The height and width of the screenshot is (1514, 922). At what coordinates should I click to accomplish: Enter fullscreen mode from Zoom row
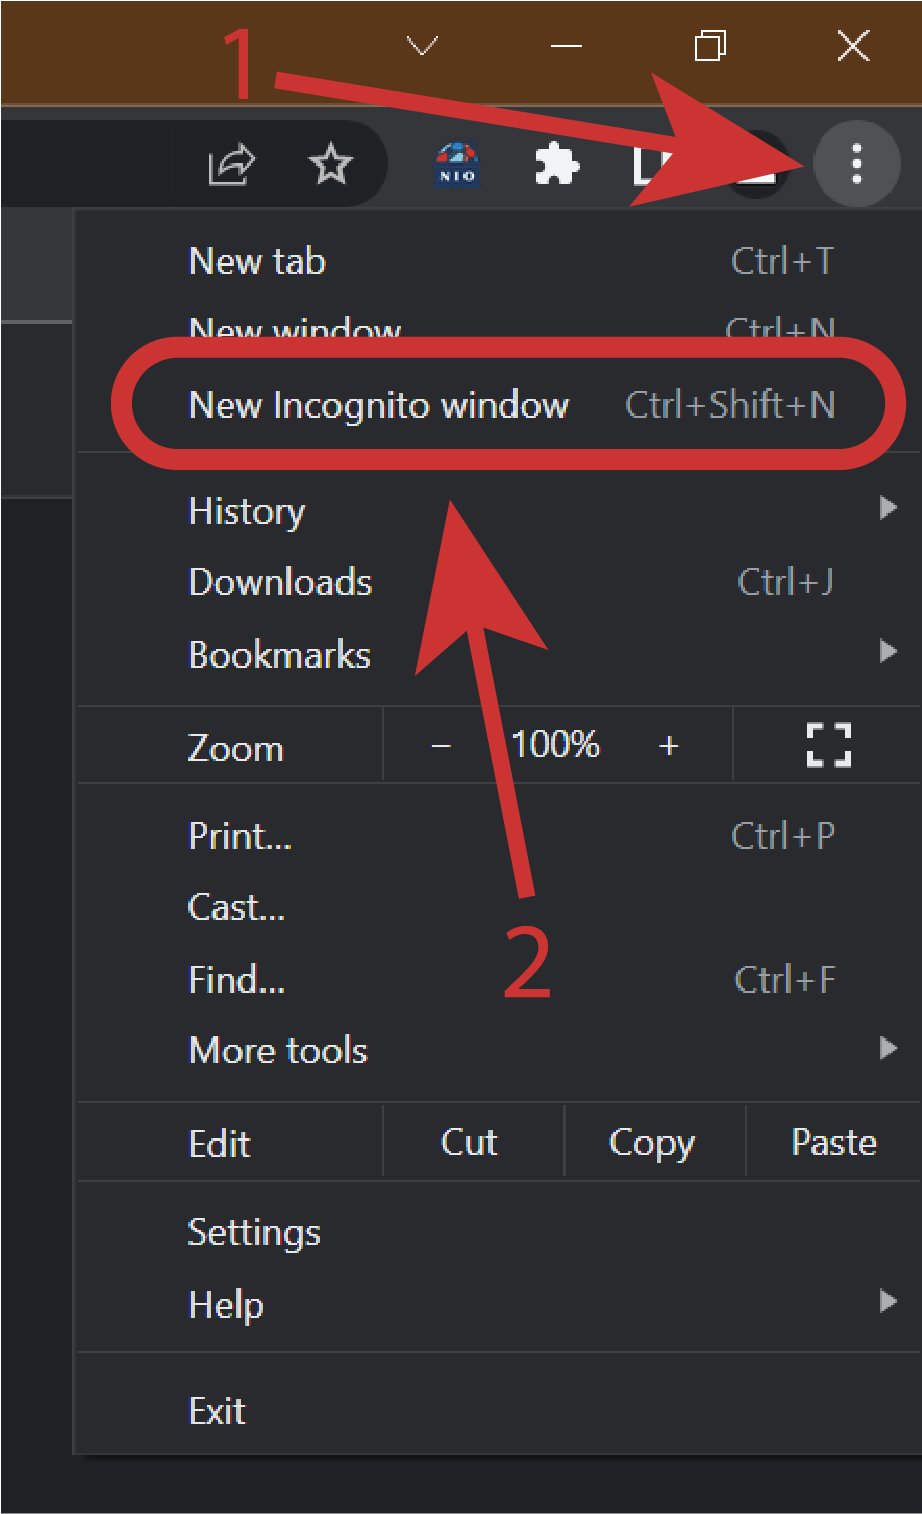pos(828,745)
